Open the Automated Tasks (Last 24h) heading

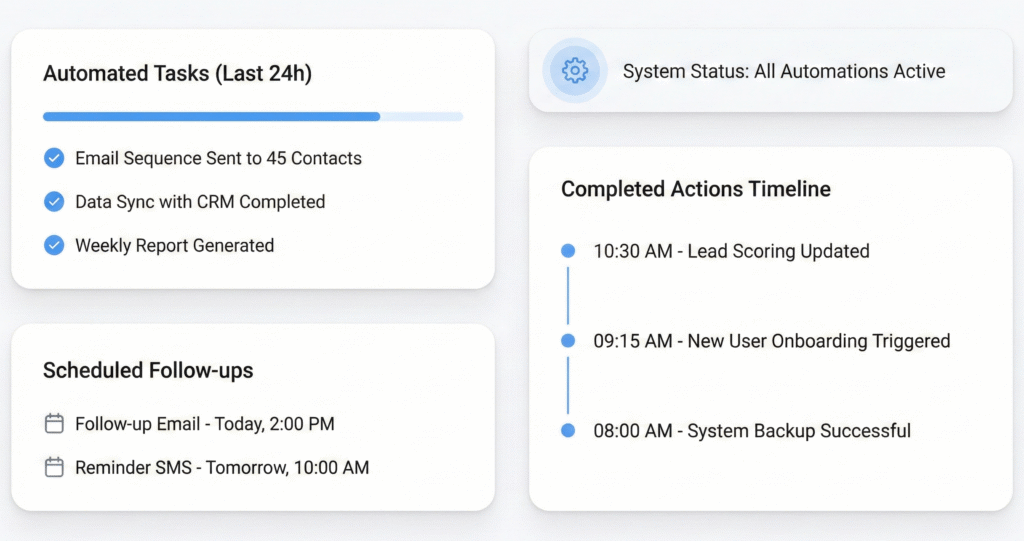coord(177,74)
